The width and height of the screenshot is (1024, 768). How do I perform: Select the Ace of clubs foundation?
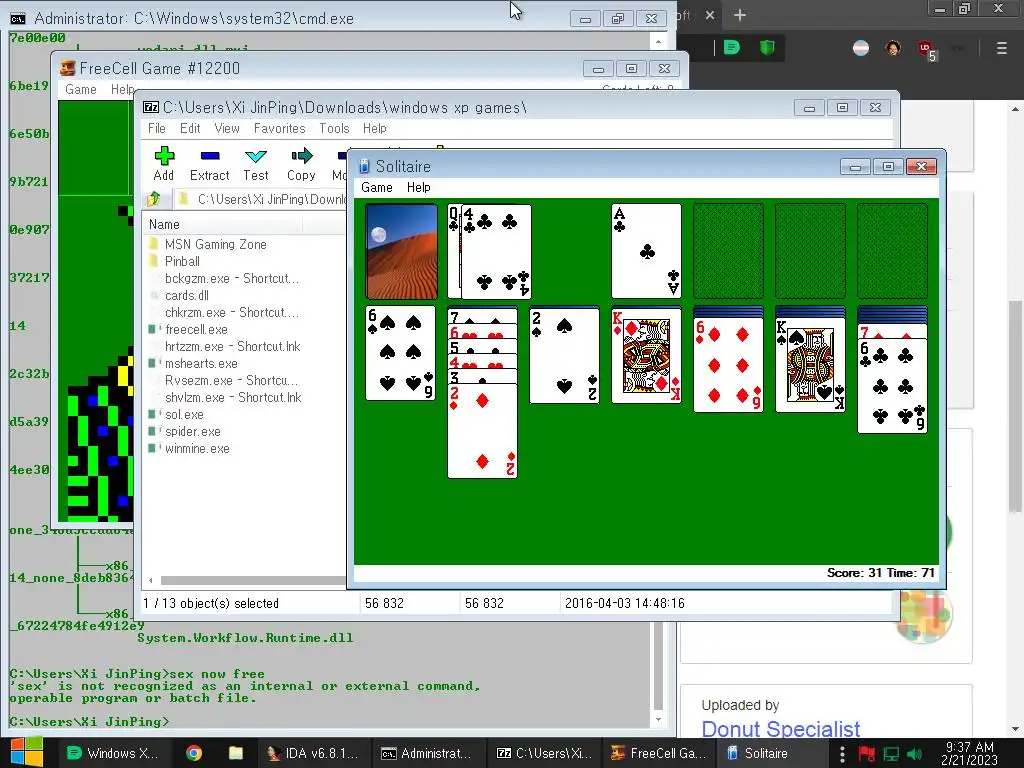point(647,251)
